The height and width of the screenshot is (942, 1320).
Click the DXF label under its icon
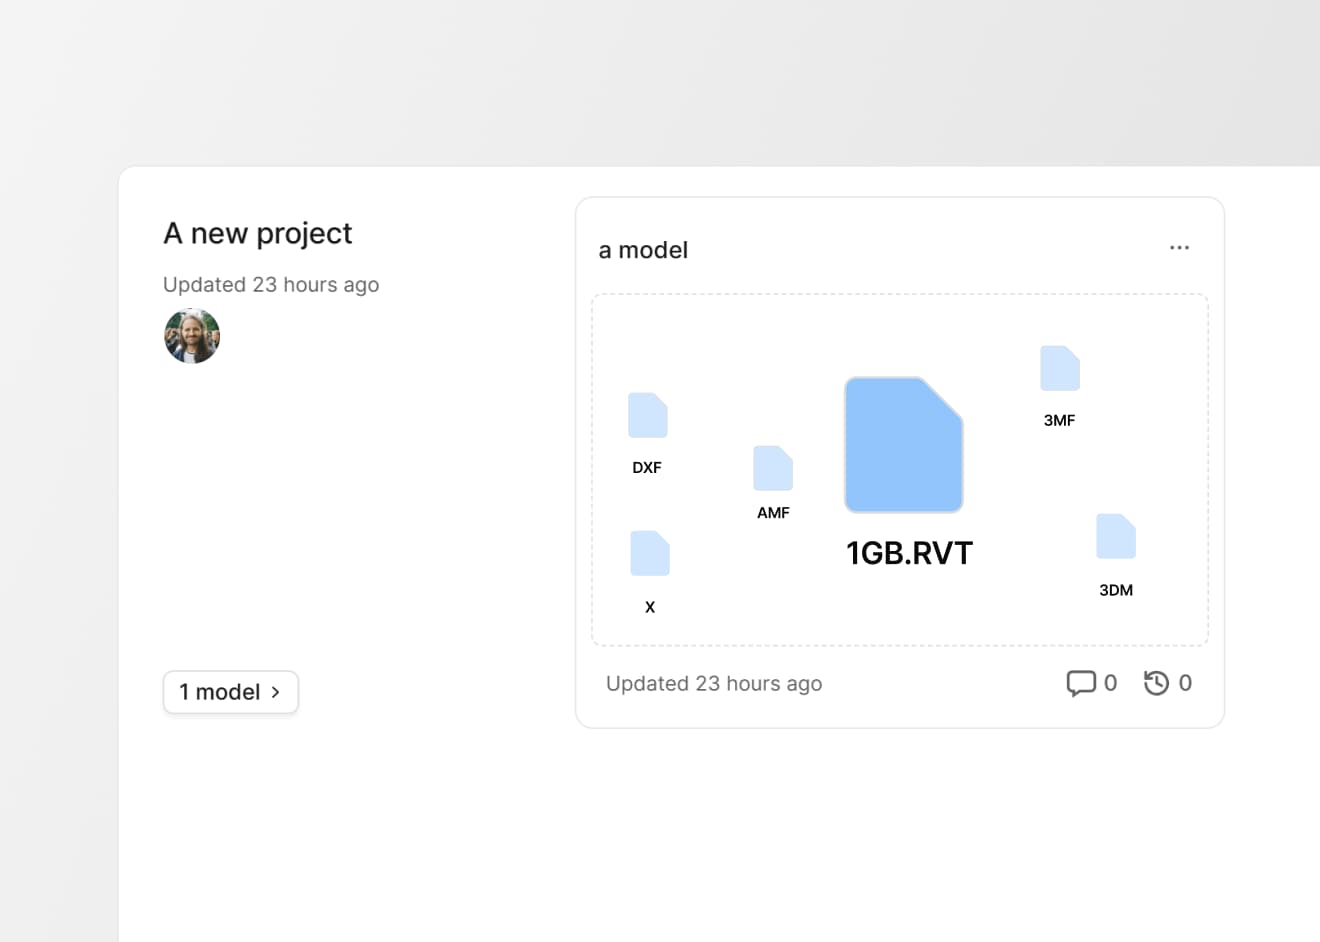646,467
